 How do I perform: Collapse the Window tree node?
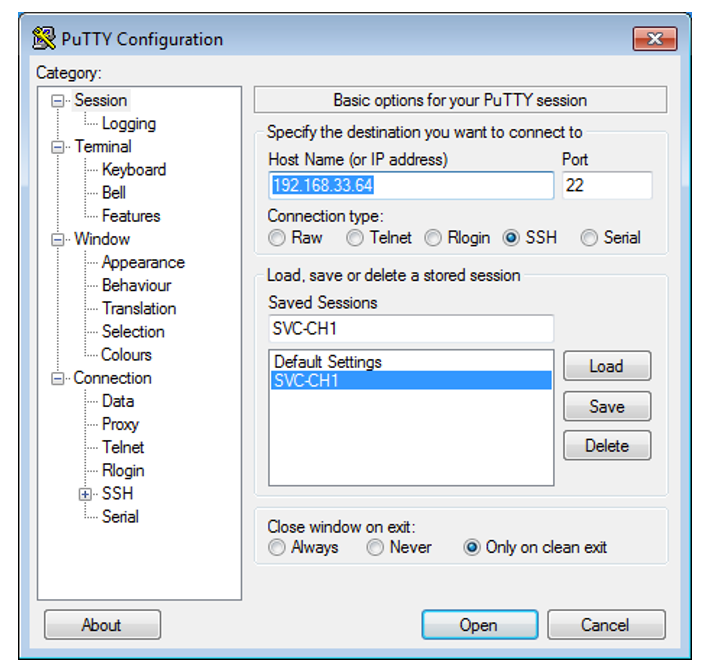pos(57,239)
